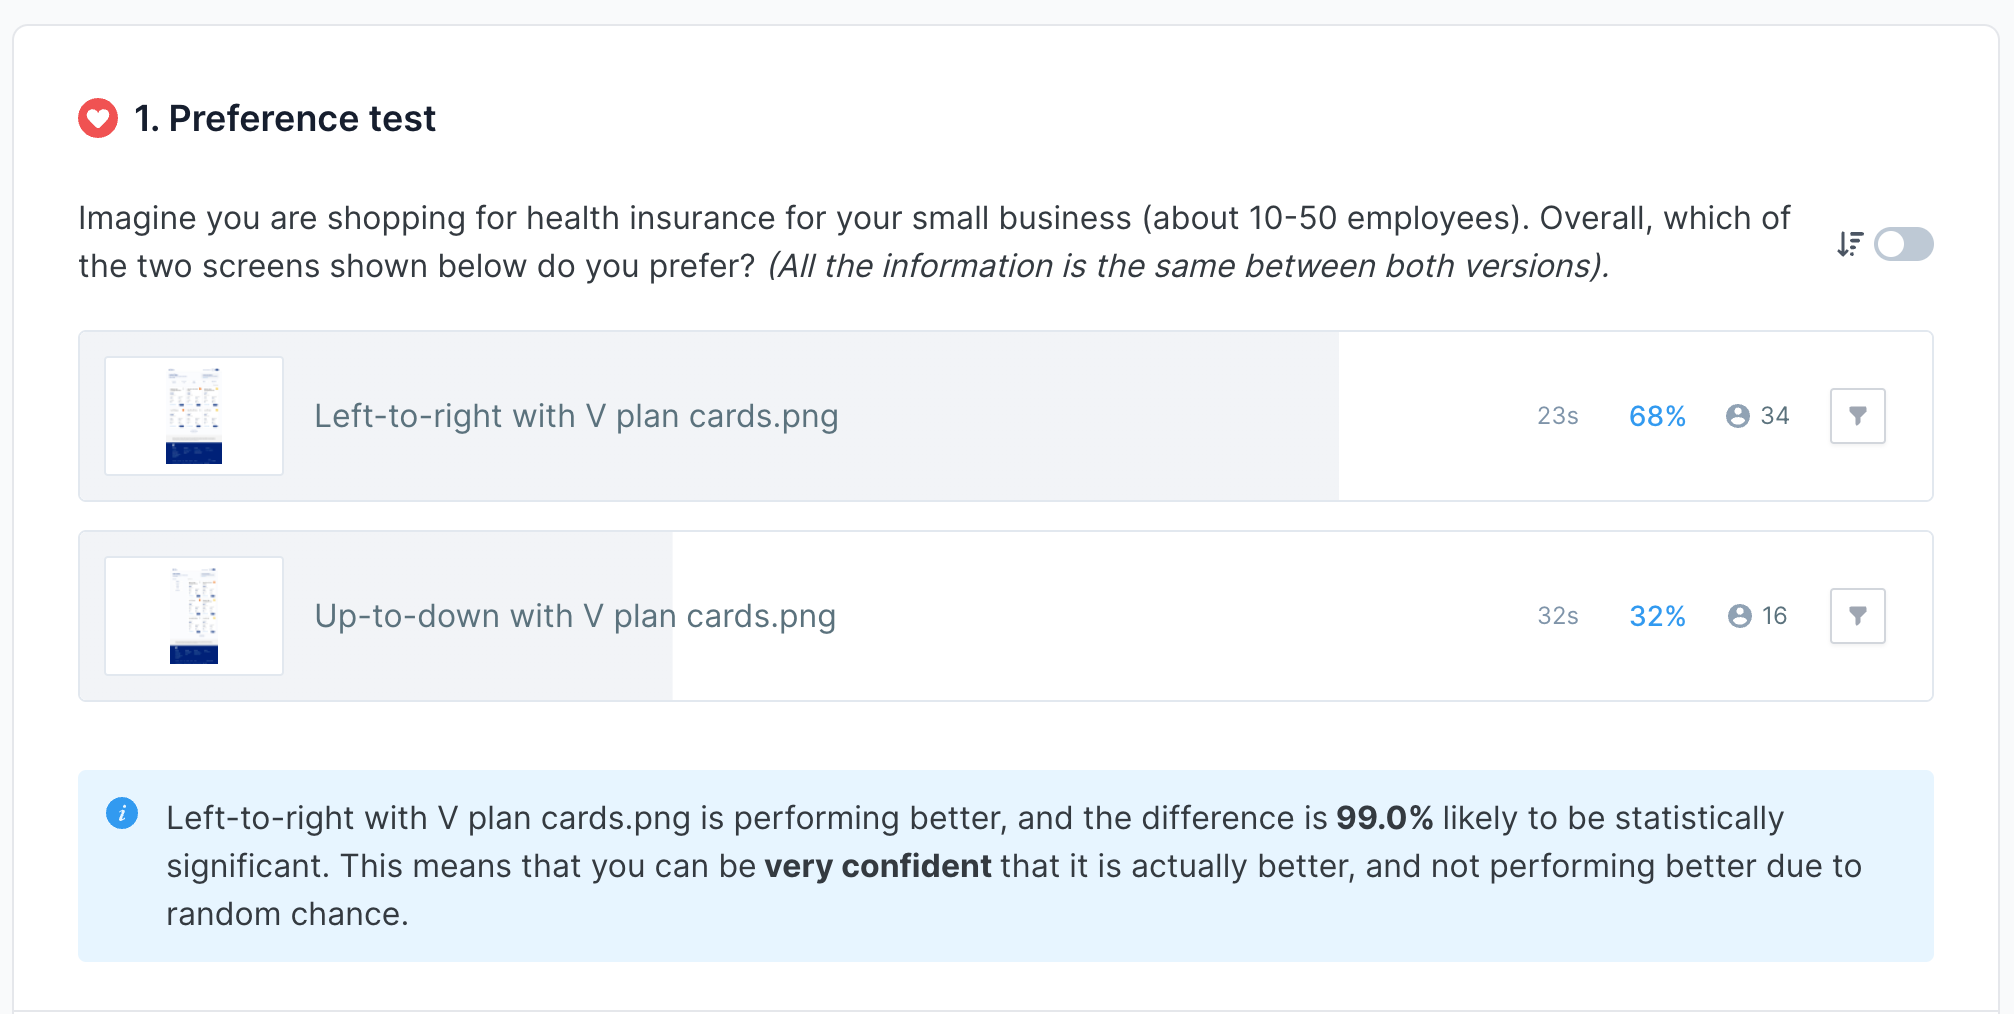Click the 32% preference percentage

(x=1657, y=616)
